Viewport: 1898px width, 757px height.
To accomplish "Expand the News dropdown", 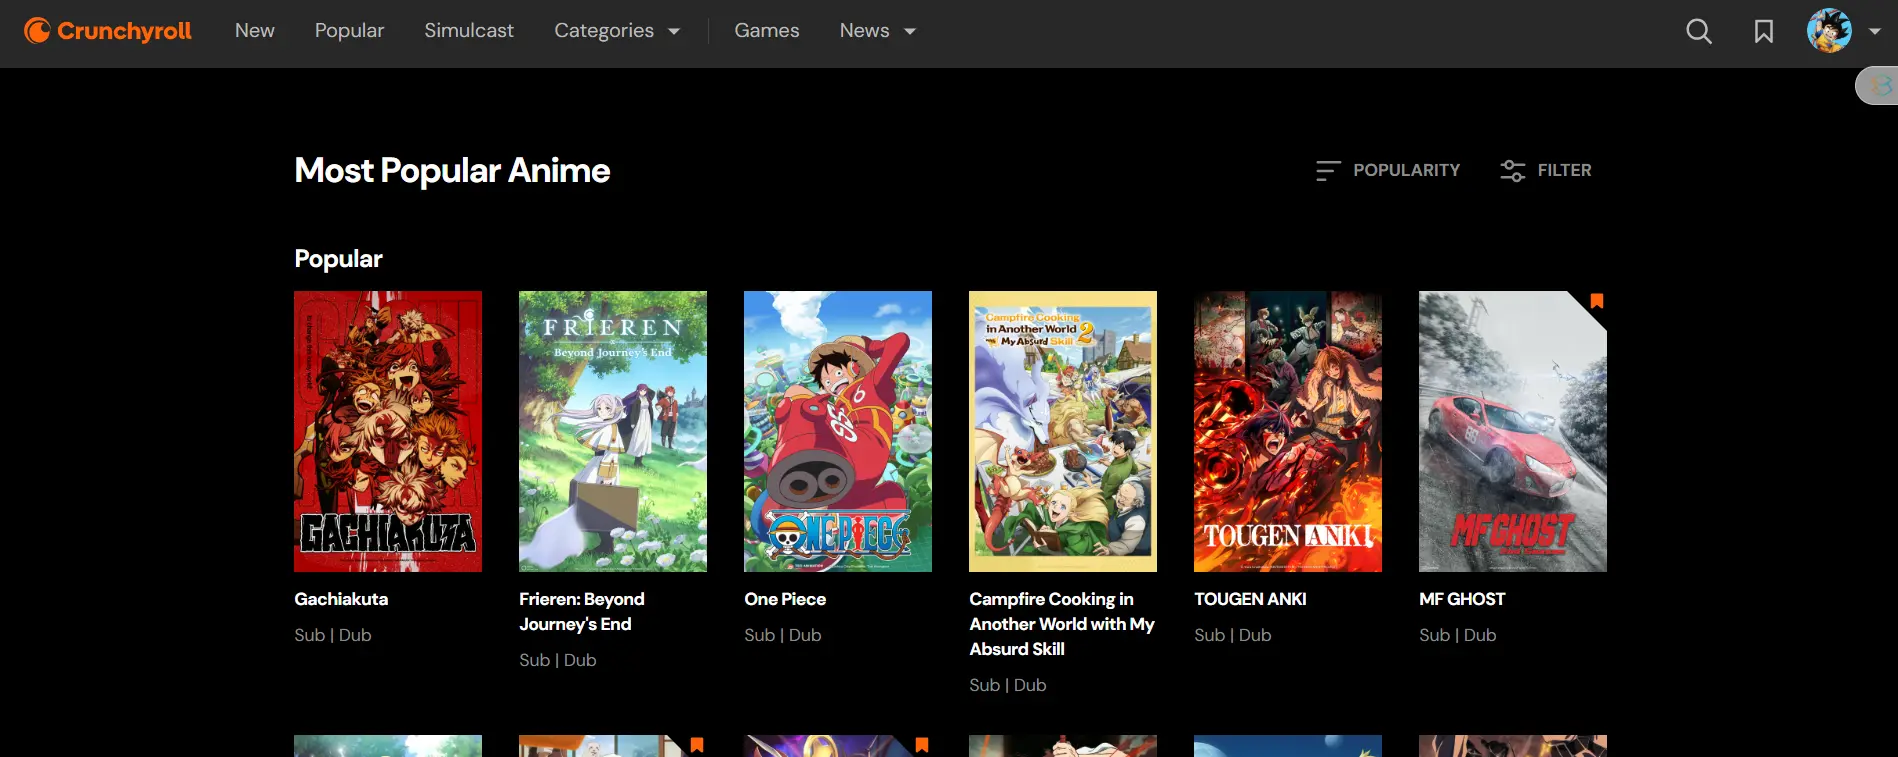I will tap(878, 31).
